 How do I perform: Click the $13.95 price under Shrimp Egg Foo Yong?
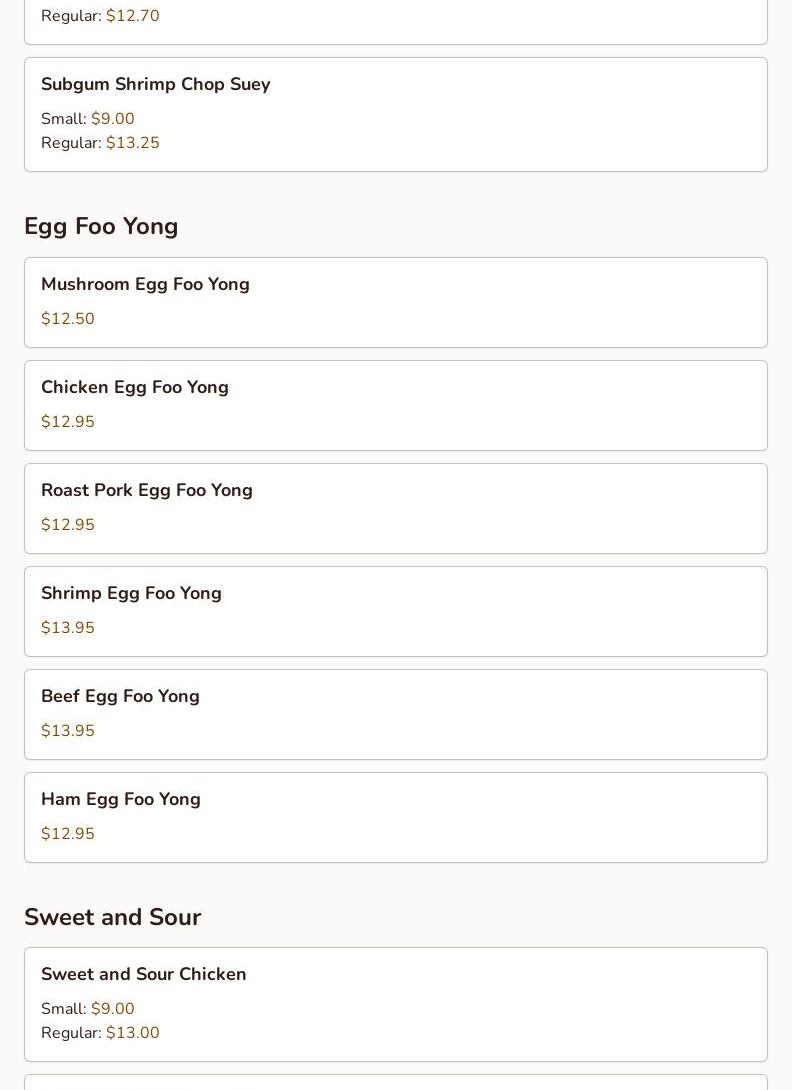point(68,628)
